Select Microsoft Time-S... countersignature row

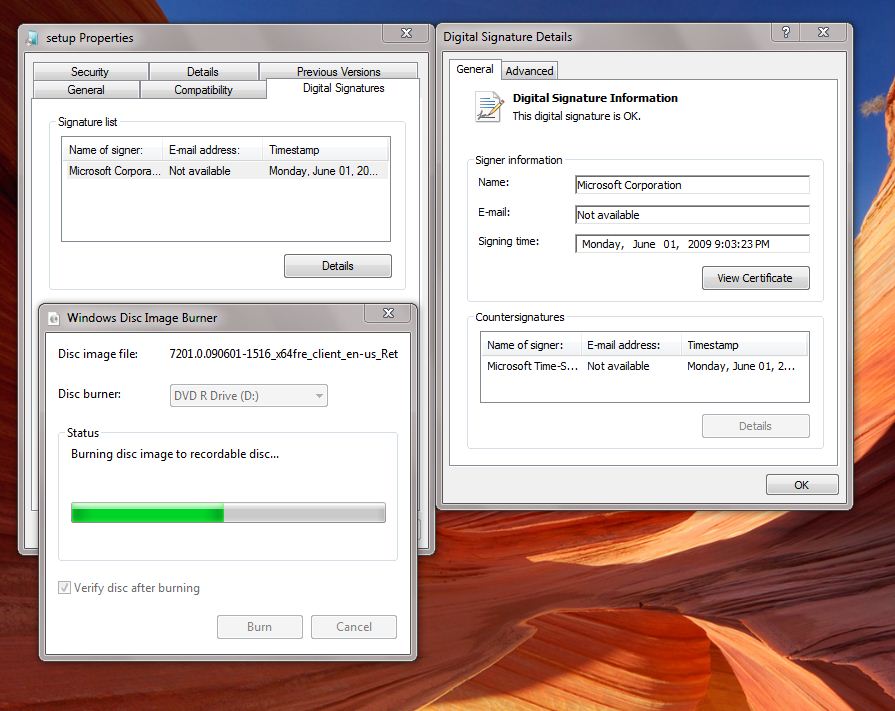[x=644, y=366]
